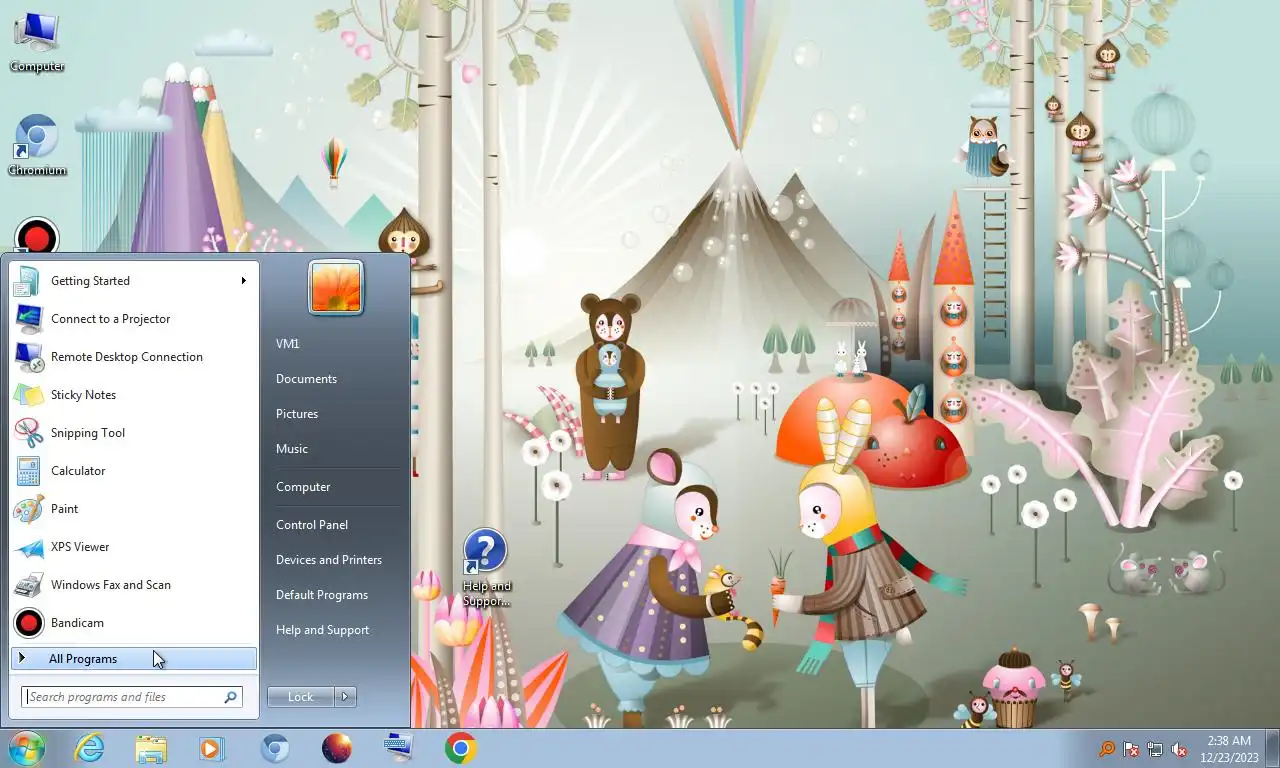The height and width of the screenshot is (768, 1280).
Task: Open Control Panel from the Start menu
Action: (312, 525)
